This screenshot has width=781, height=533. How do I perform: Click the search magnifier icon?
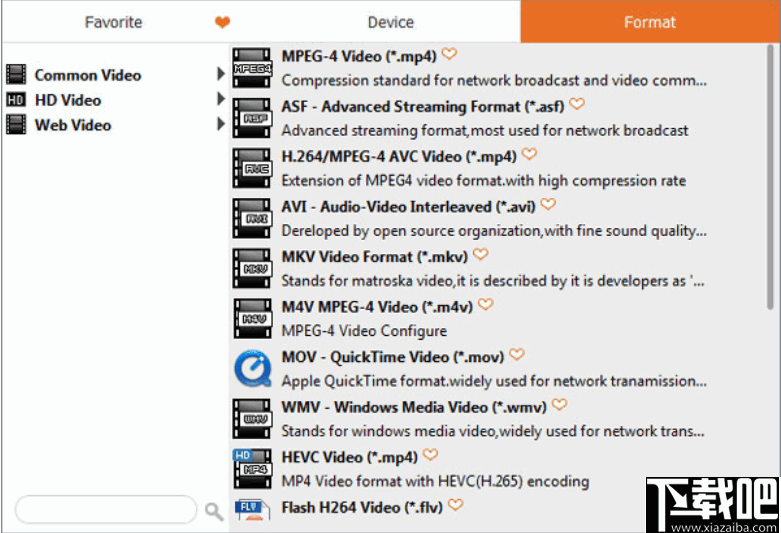pyautogui.click(x=214, y=511)
